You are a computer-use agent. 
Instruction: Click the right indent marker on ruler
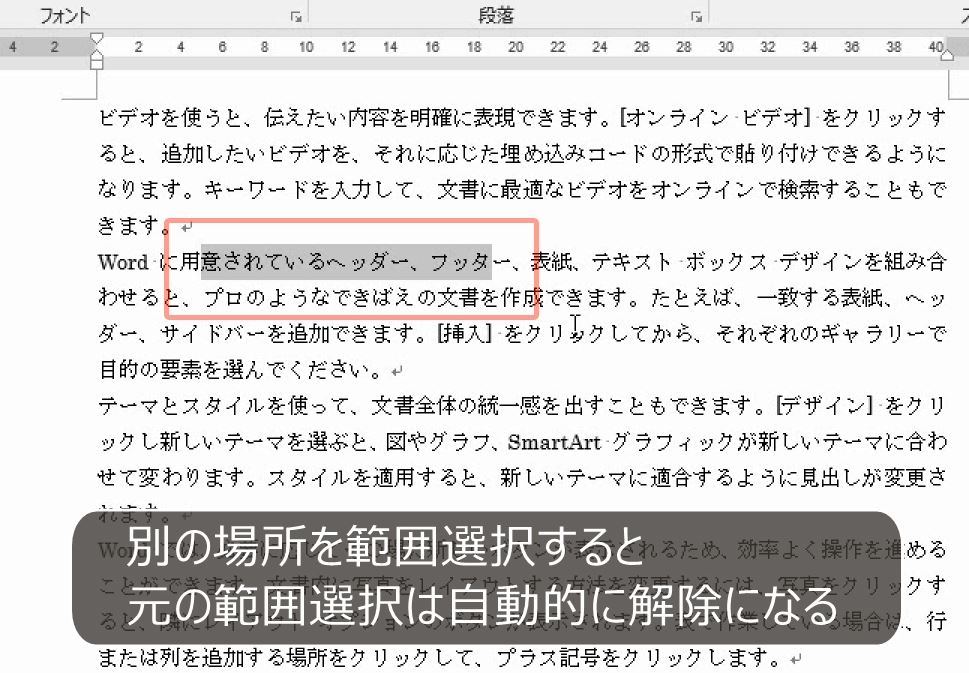947,56
